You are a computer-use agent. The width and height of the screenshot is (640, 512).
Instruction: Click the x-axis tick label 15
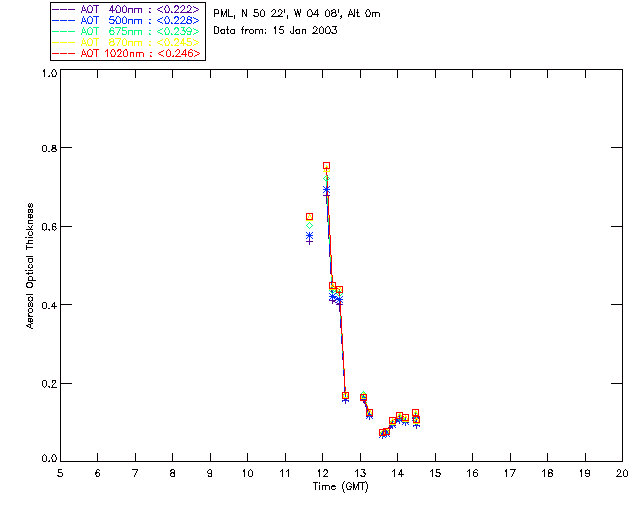click(435, 473)
